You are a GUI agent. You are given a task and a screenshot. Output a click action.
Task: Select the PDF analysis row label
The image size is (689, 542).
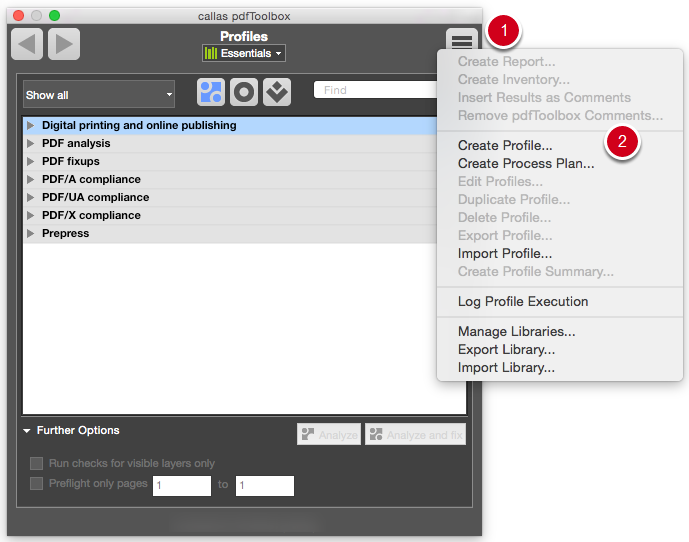pos(76,143)
